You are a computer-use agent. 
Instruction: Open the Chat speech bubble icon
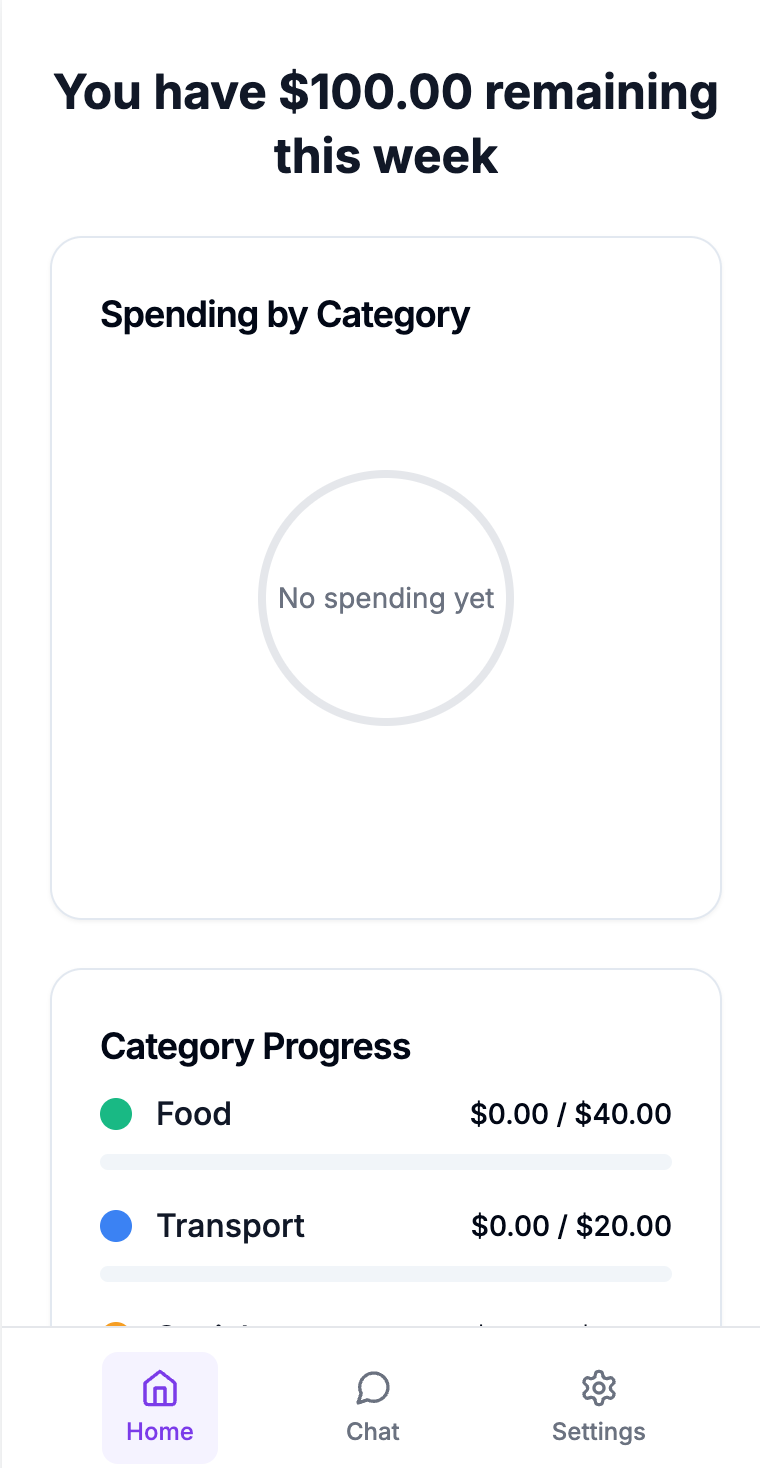[x=373, y=1388]
